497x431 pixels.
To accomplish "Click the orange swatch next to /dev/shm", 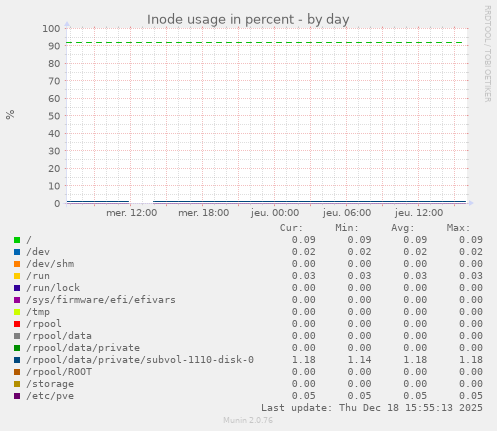I will pos(17,264).
